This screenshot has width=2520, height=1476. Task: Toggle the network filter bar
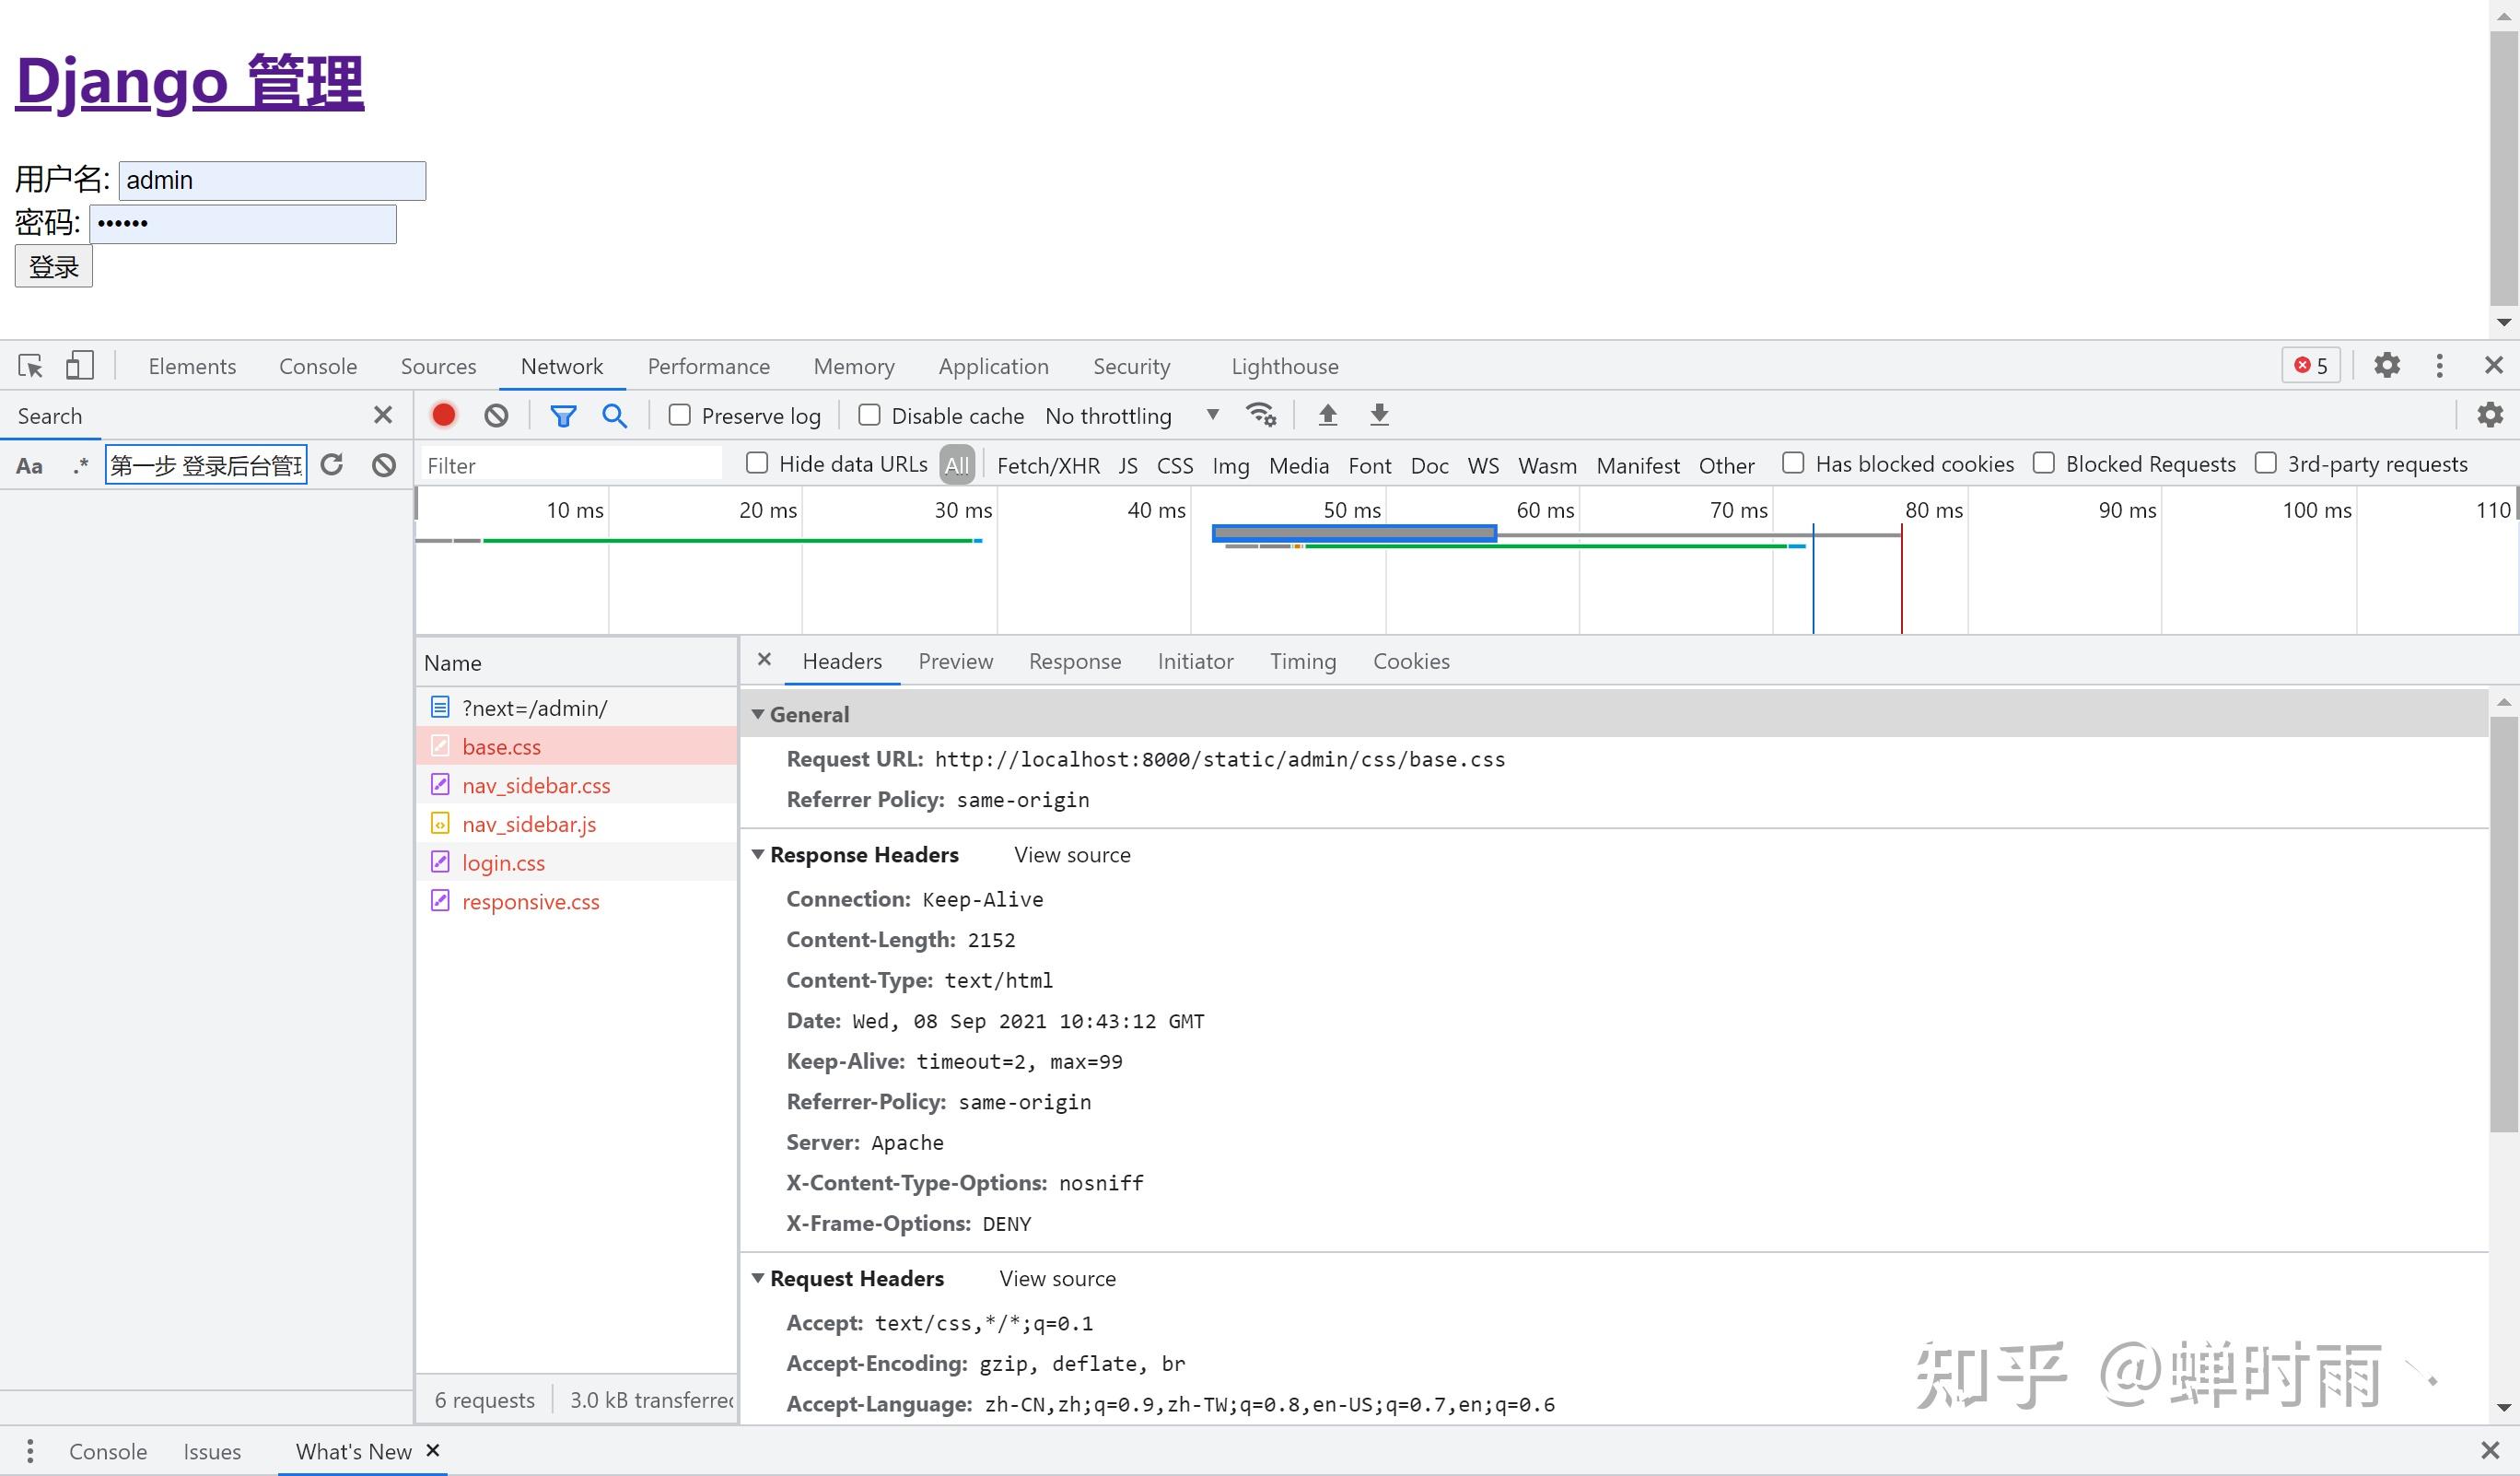564,414
